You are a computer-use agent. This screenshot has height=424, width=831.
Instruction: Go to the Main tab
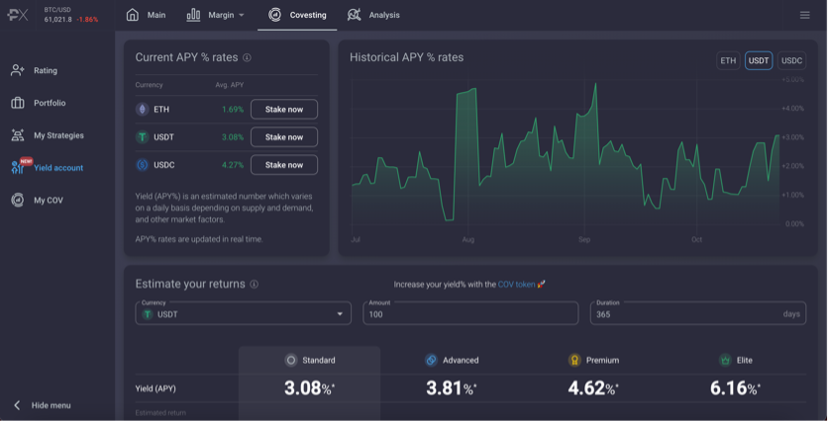click(147, 15)
